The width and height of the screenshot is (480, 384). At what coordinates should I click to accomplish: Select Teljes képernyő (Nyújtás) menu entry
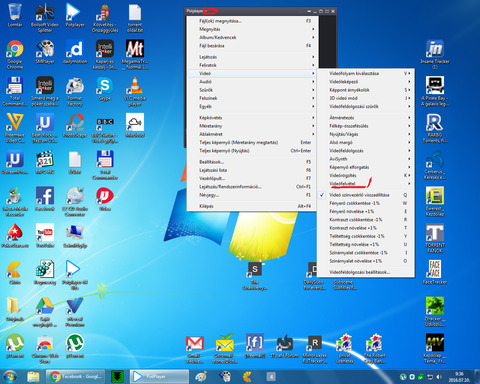[x=252, y=151]
